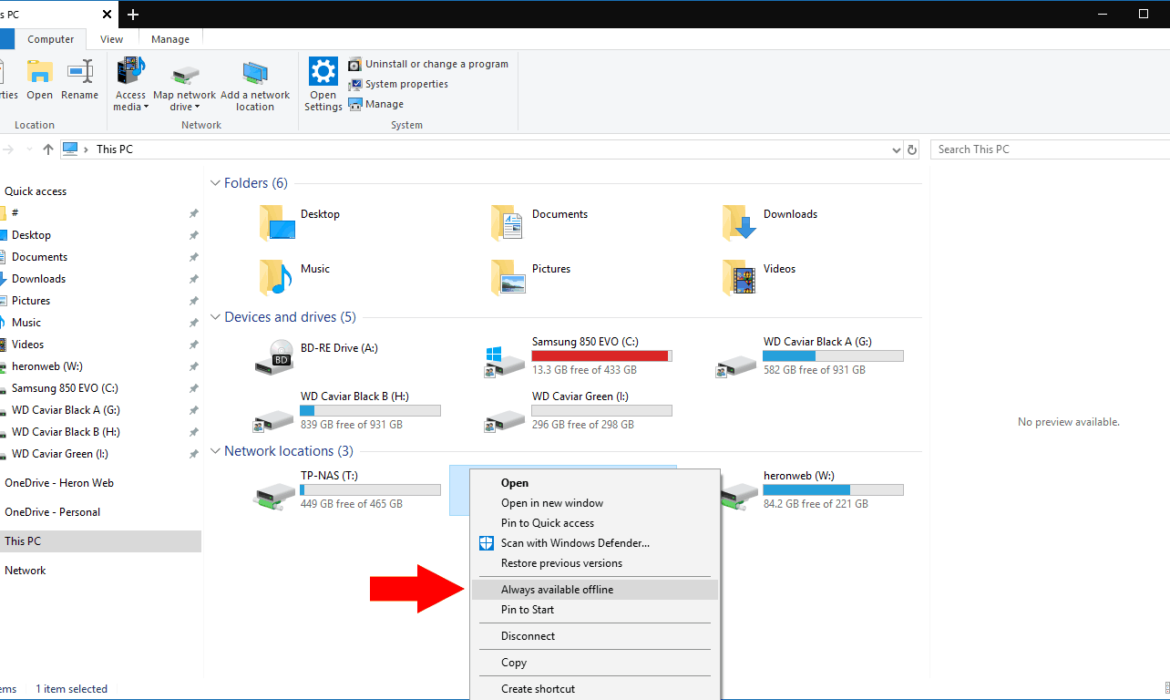1170x700 pixels.
Task: Collapse the Folders (6) group
Action: (215, 184)
